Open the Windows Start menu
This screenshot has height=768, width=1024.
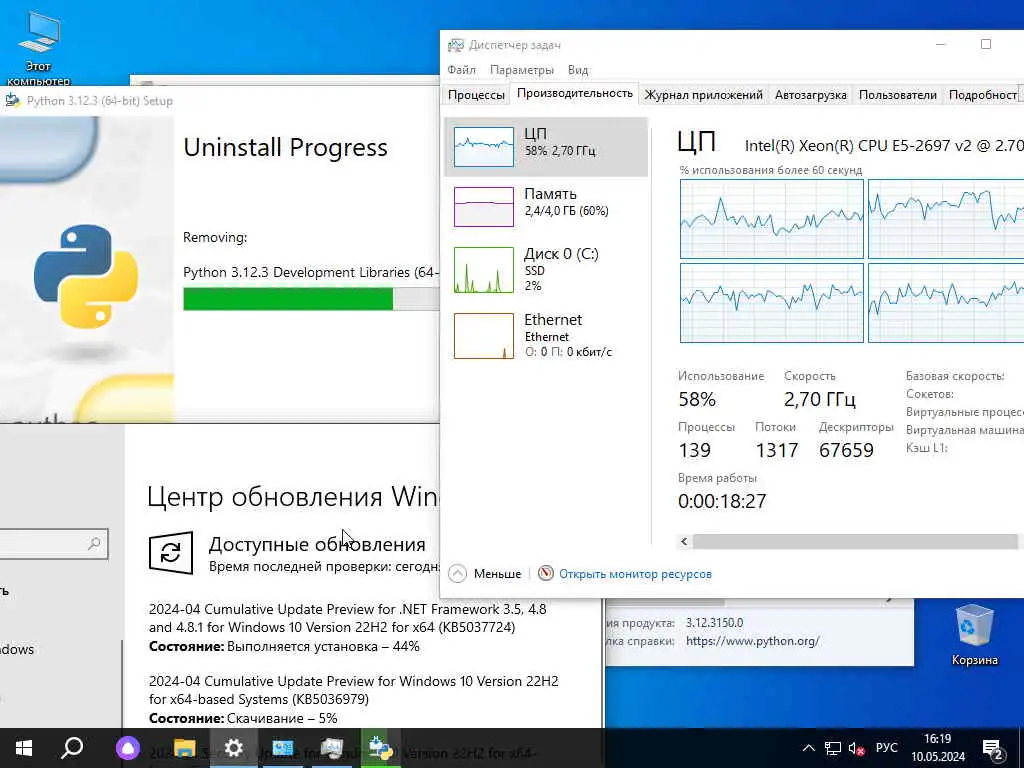24,748
